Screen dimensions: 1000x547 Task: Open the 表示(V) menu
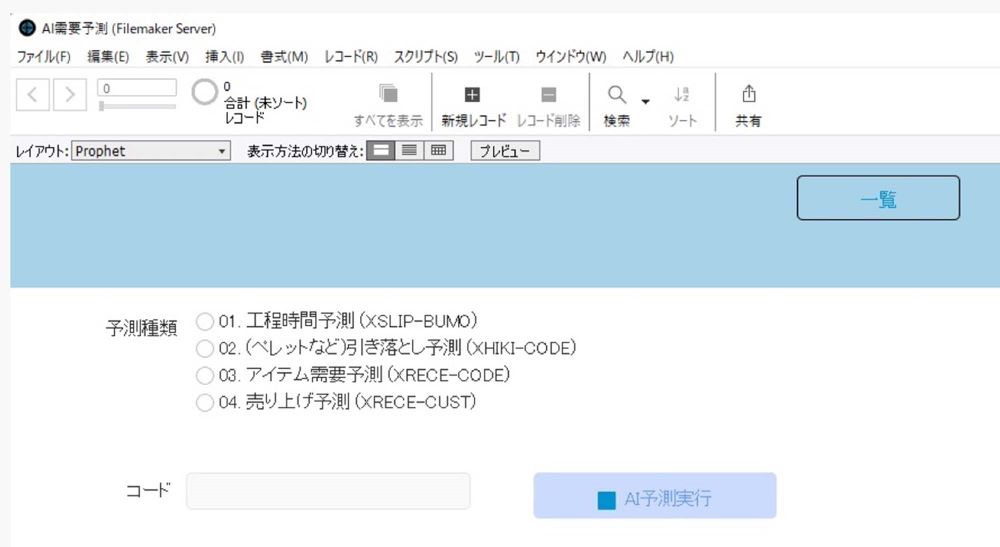167,57
